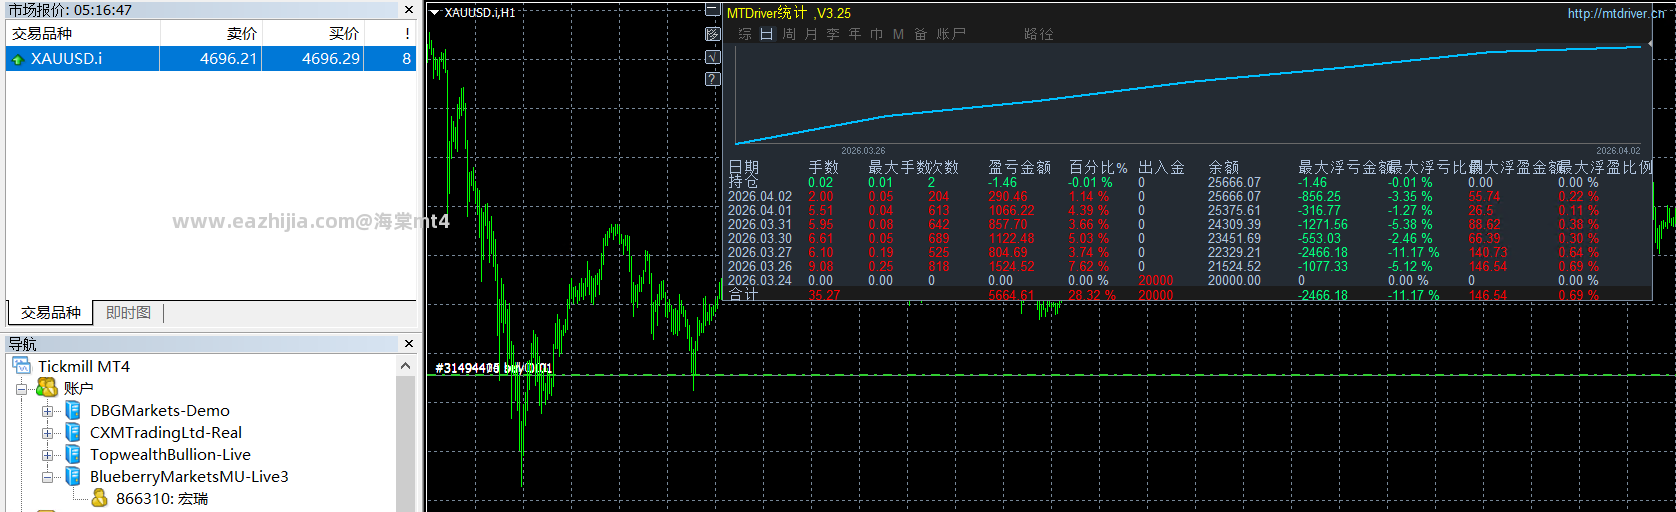Image resolution: width=1676 pixels, height=512 pixels.
Task: Click the 交易品种 column header
Action: coord(83,33)
